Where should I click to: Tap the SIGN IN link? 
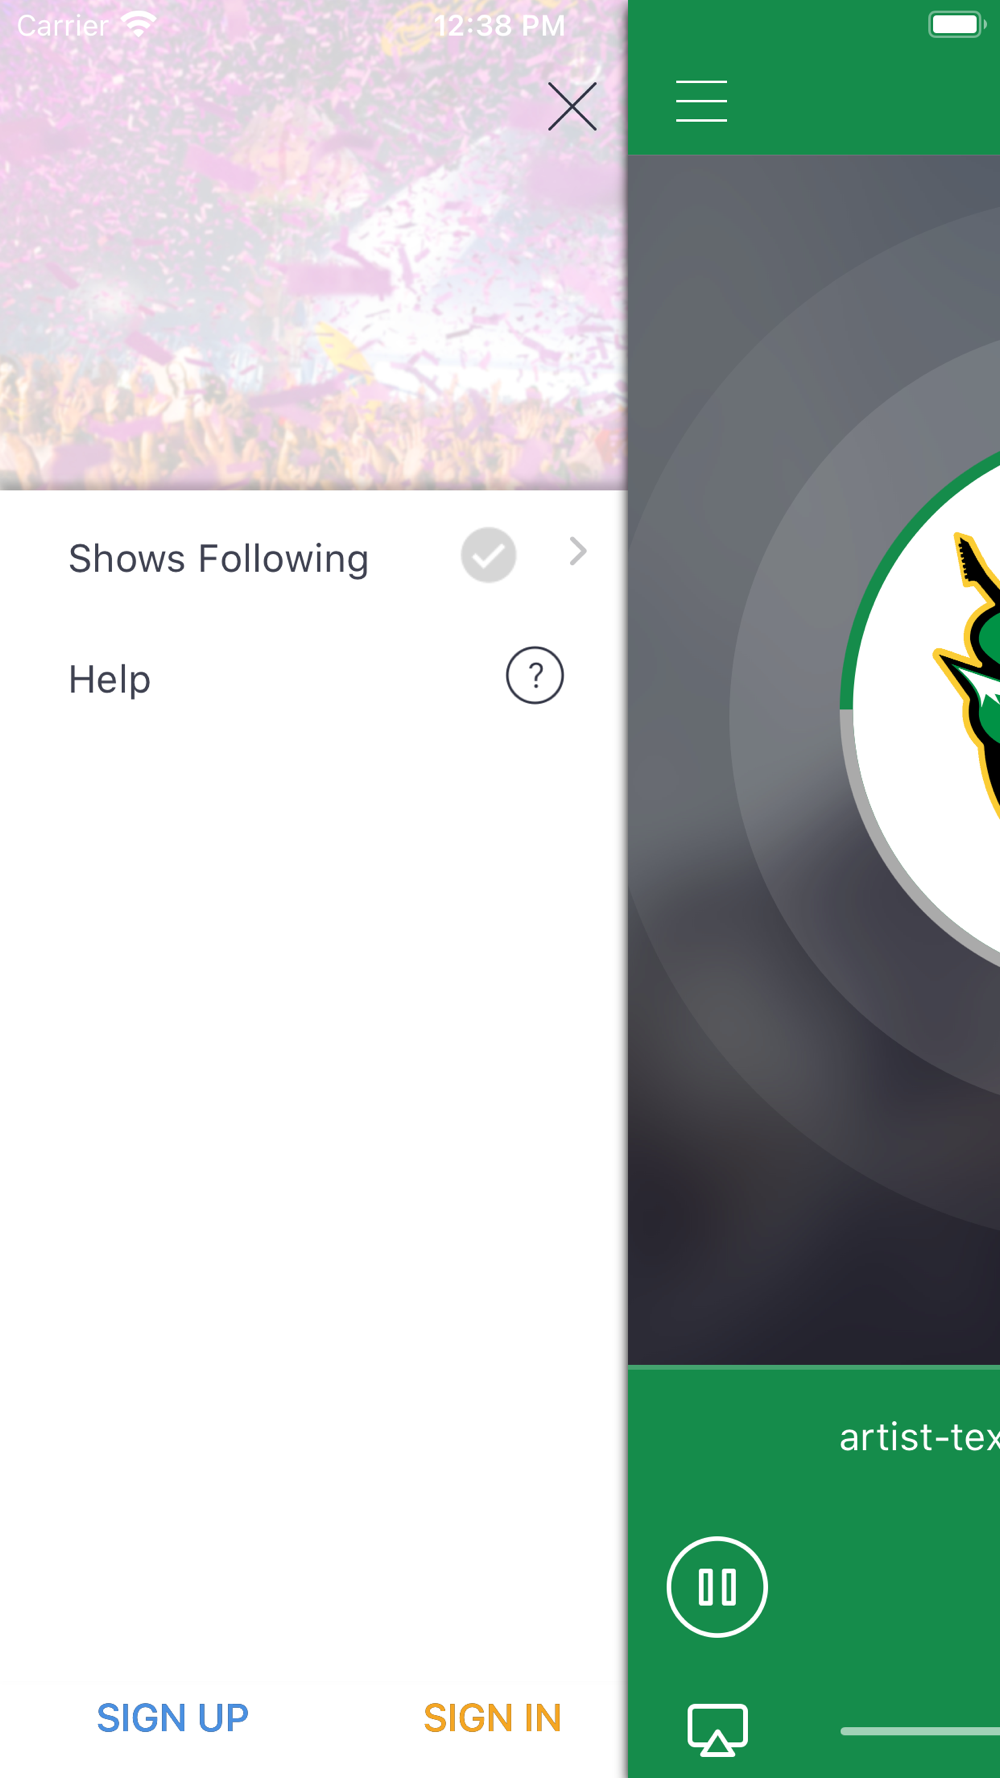492,1718
